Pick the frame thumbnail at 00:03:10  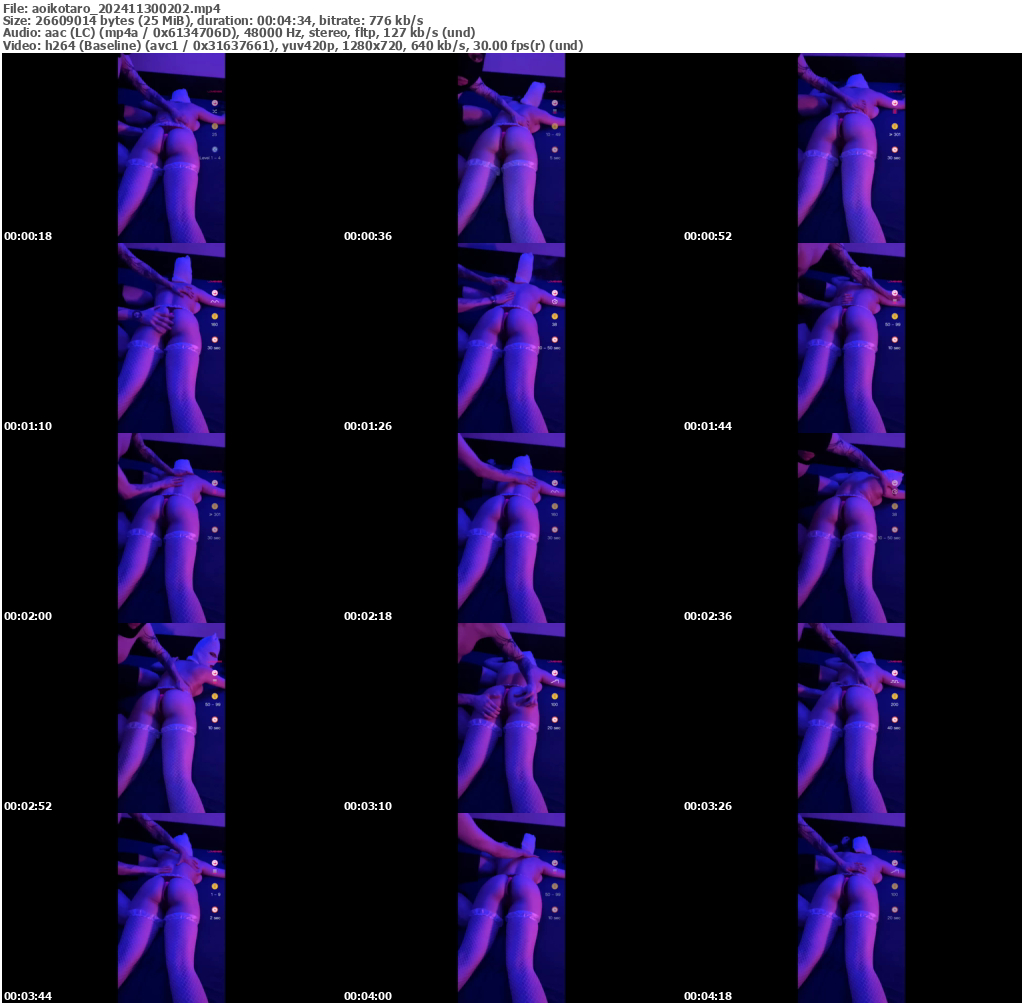click(511, 718)
